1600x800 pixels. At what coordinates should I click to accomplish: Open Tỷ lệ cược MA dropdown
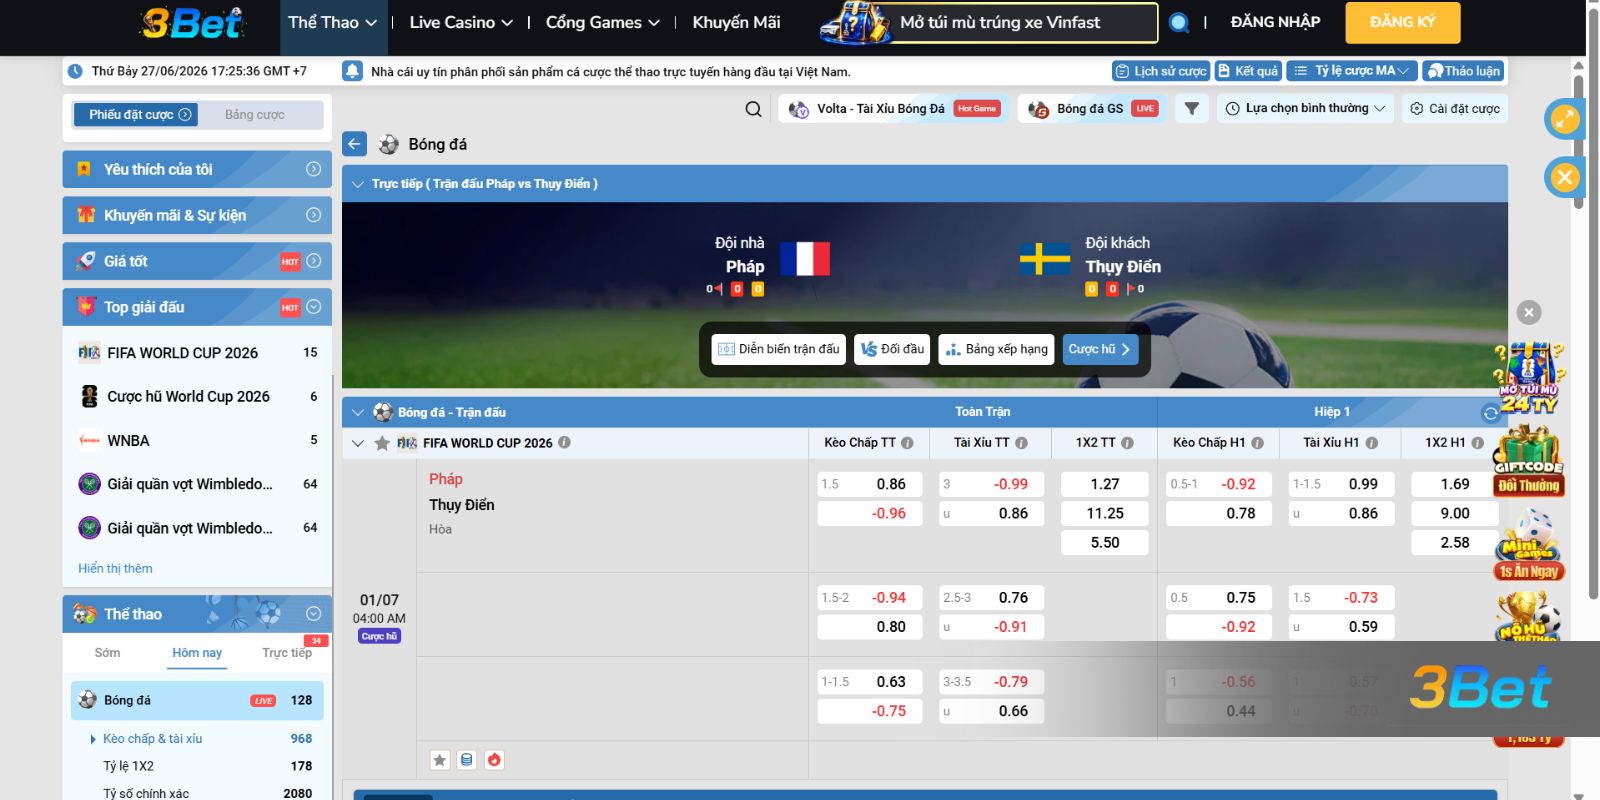coord(1352,71)
